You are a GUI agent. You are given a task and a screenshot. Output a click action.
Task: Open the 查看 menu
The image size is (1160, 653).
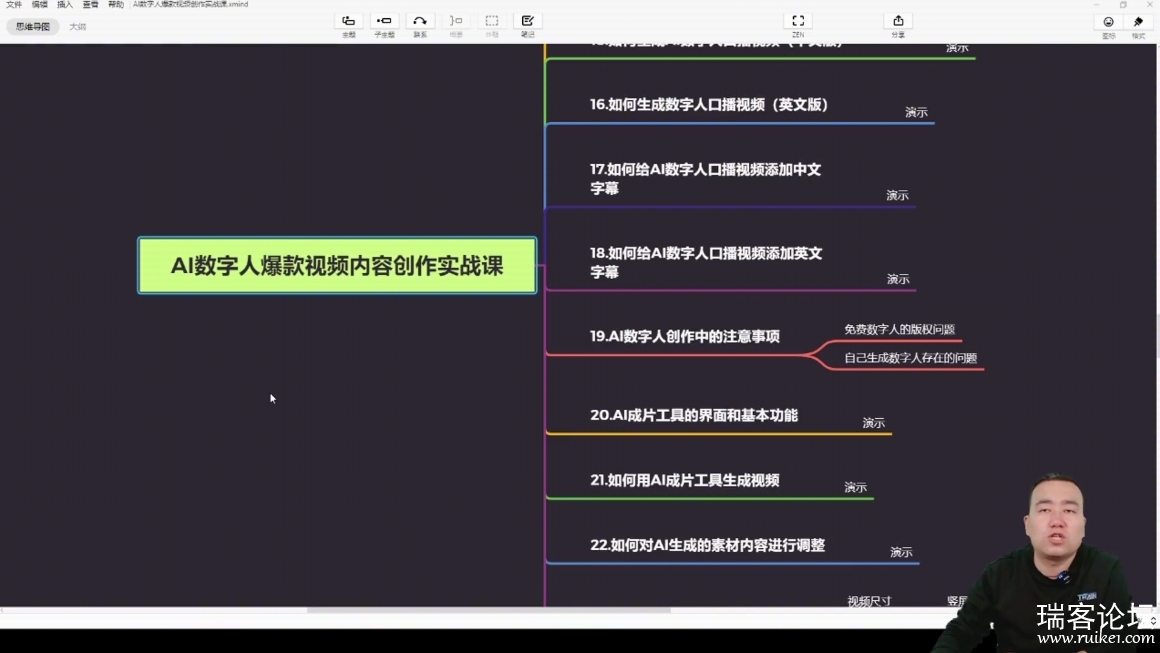point(90,4)
